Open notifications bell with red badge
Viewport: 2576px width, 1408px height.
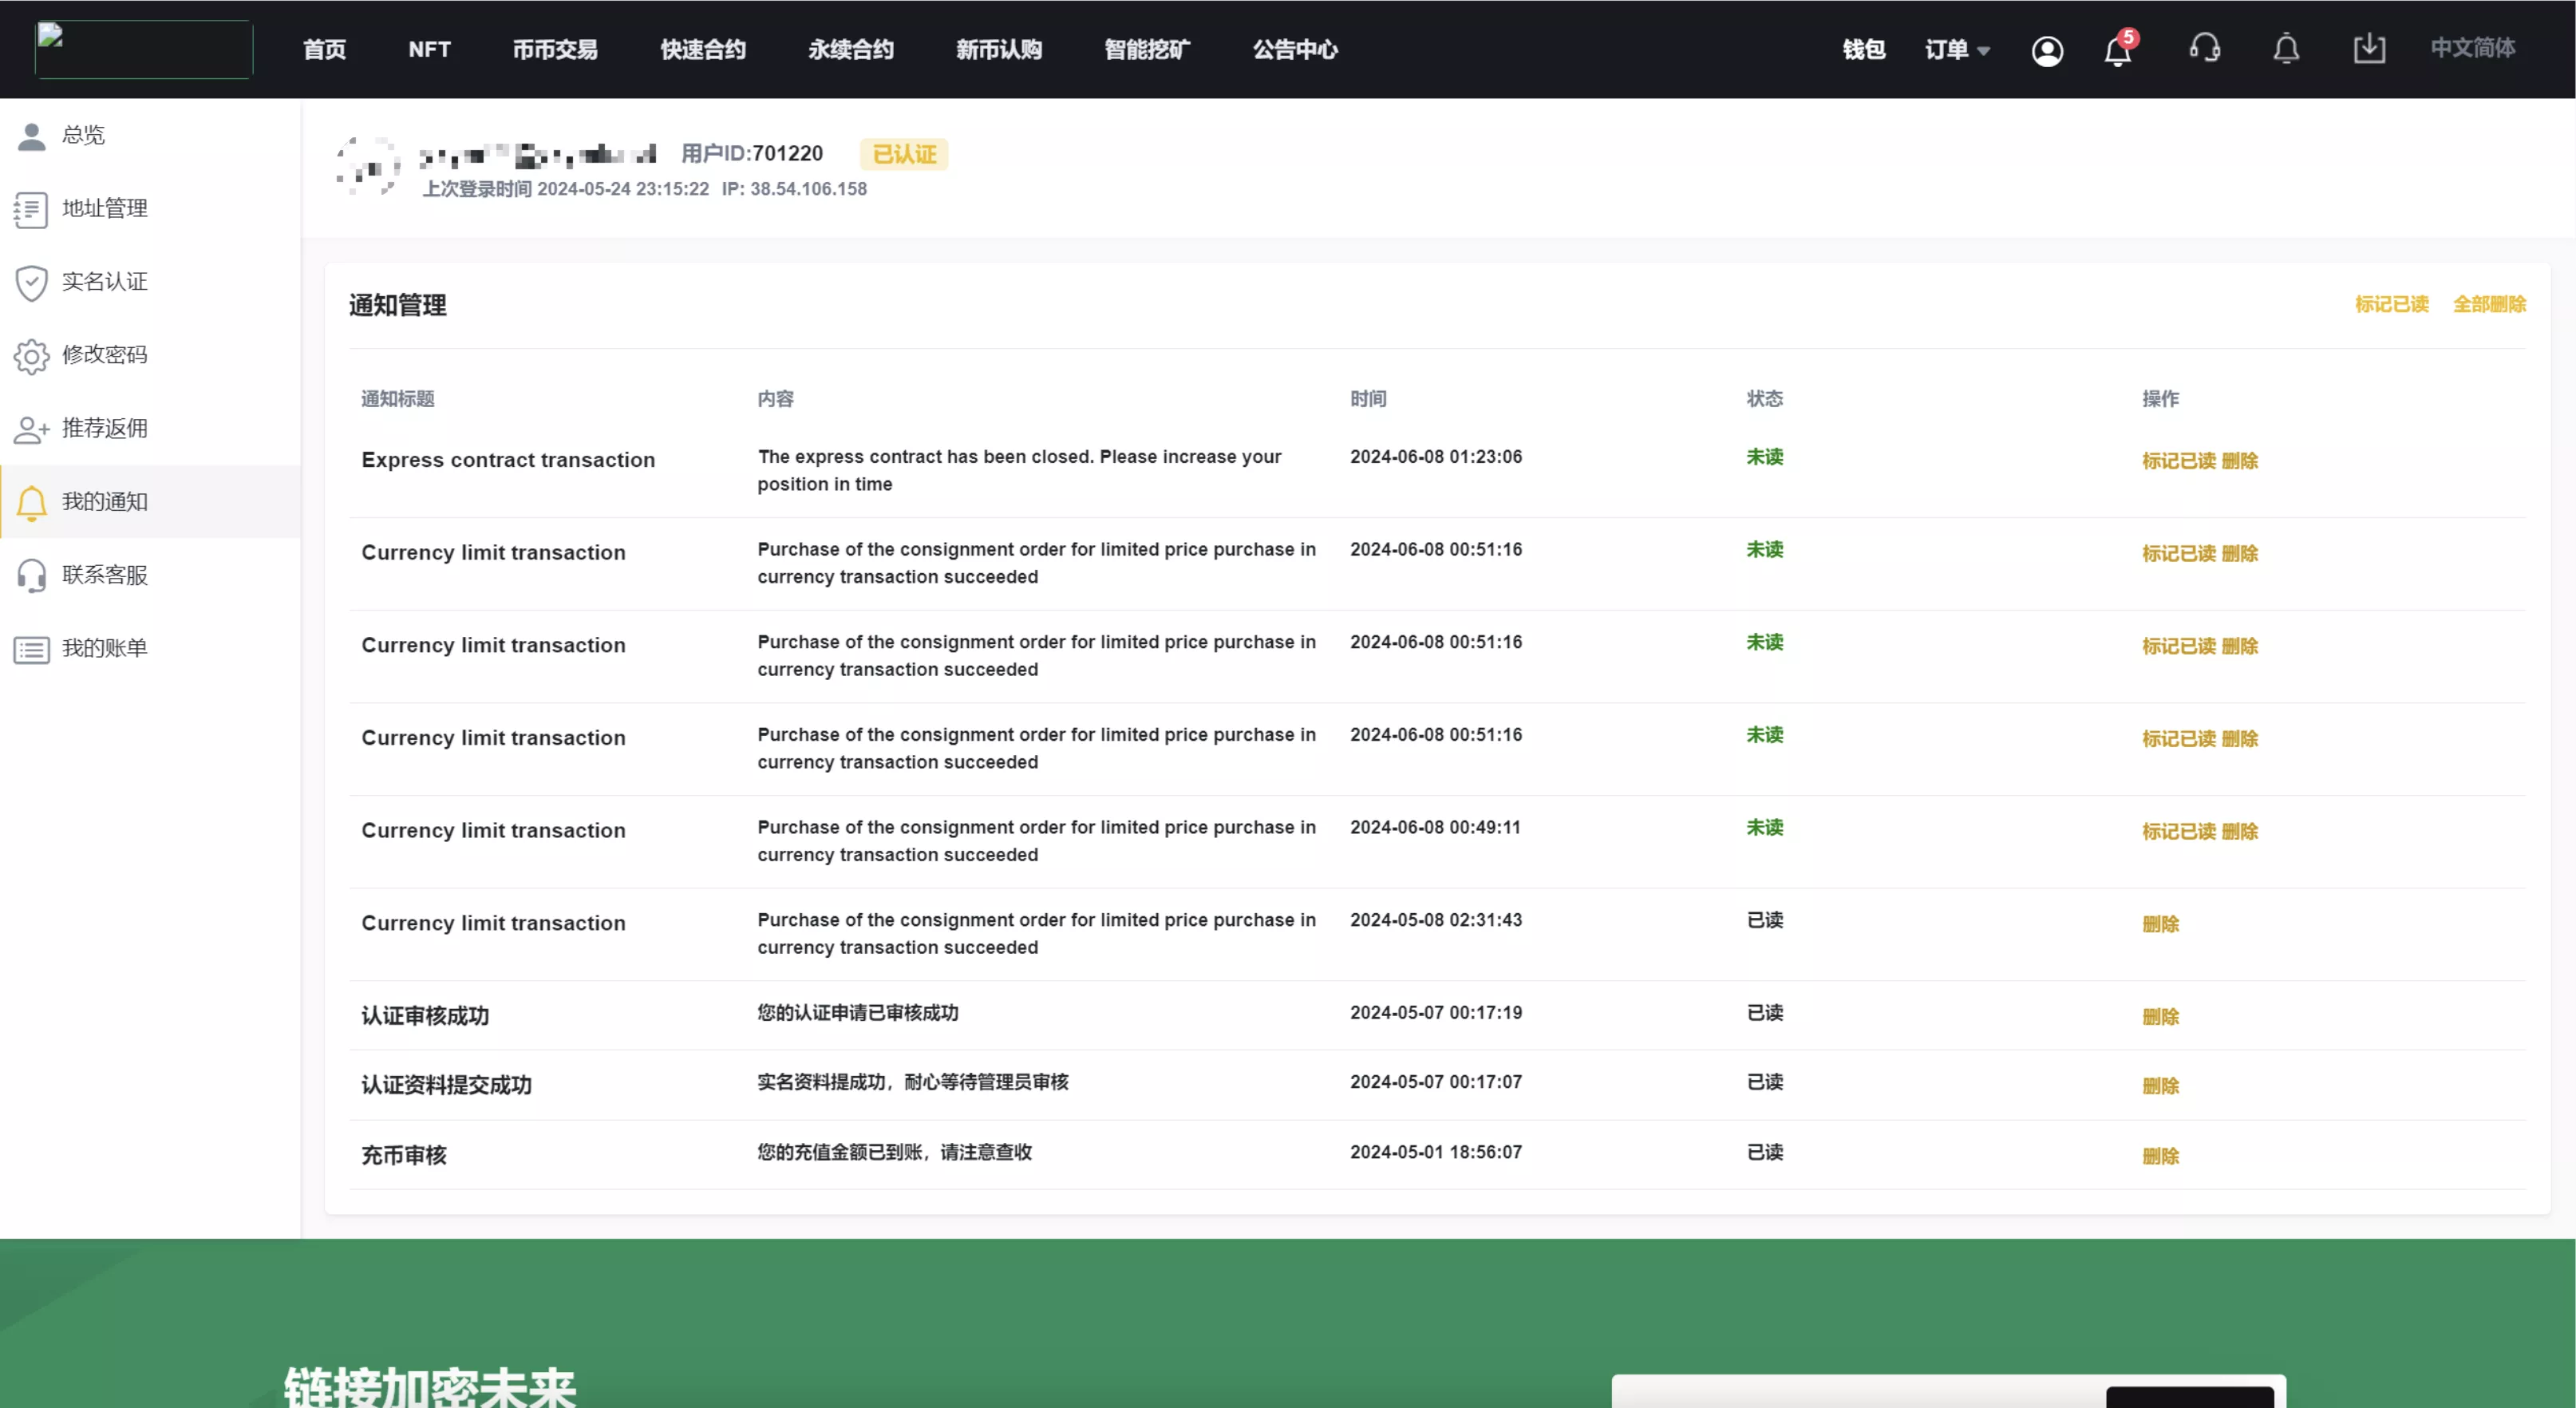point(2117,50)
